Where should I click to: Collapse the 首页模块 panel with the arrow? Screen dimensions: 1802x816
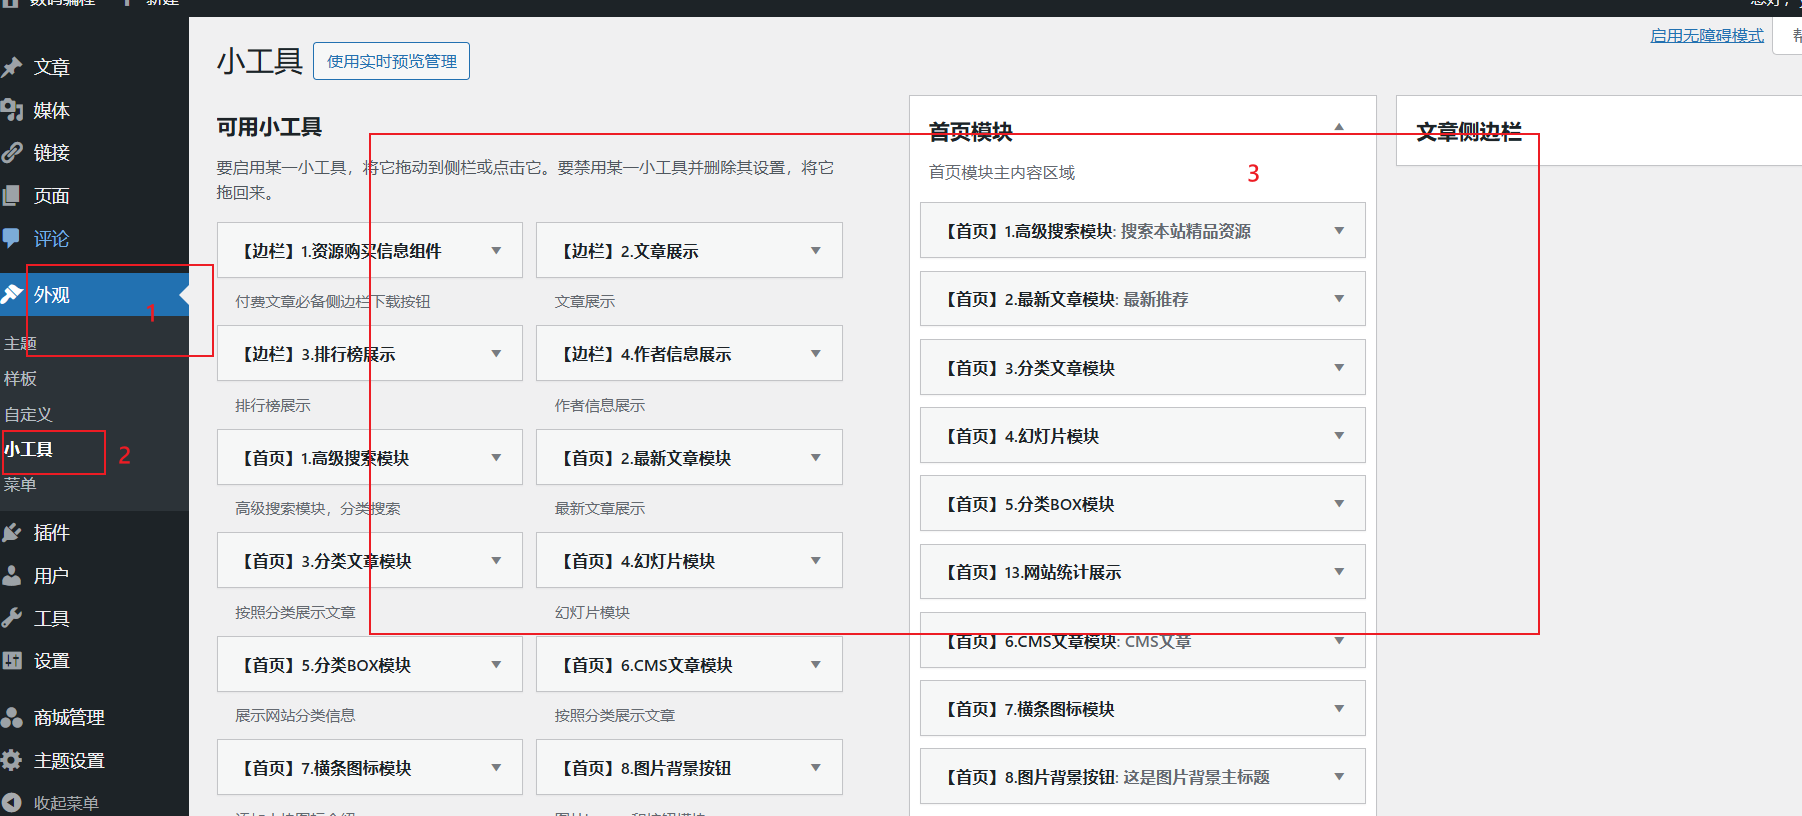1339,127
